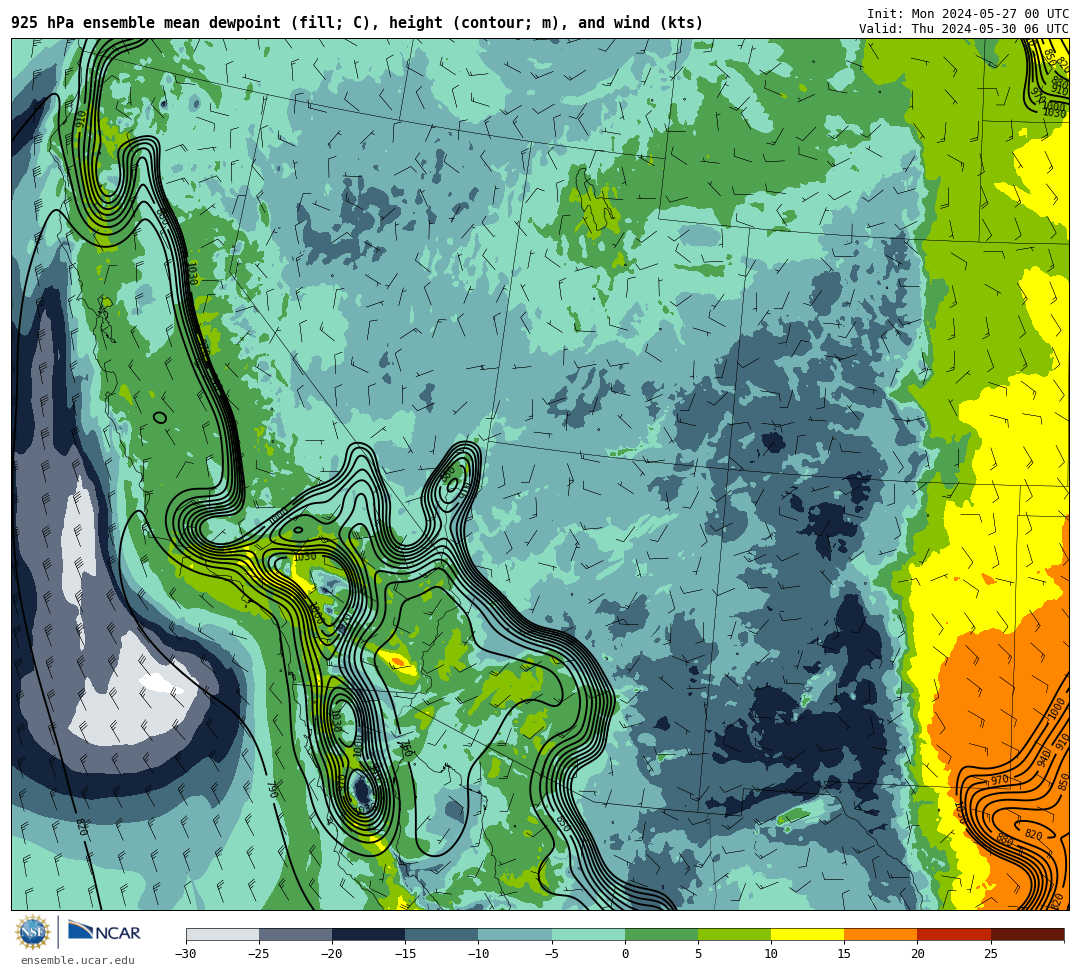Select the dark red swatch at 20 to 25
The image size is (1080, 973).
954,934
